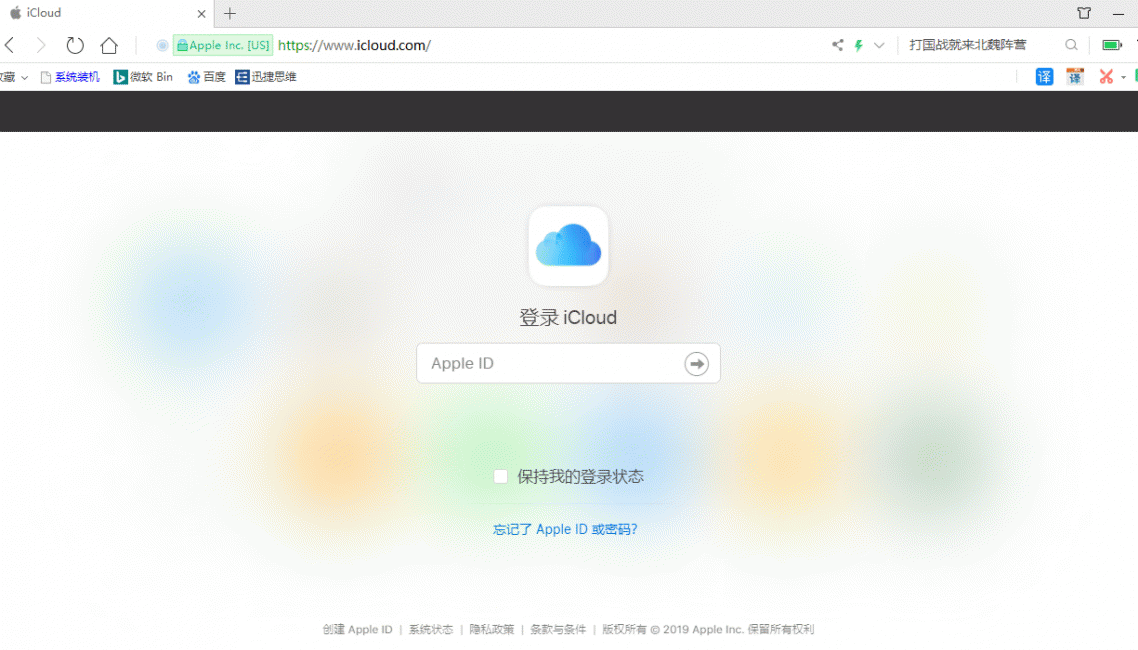Image resolution: width=1138 pixels, height=650 pixels.
Task: Open the 系统装机 bookmark
Action: click(x=70, y=77)
